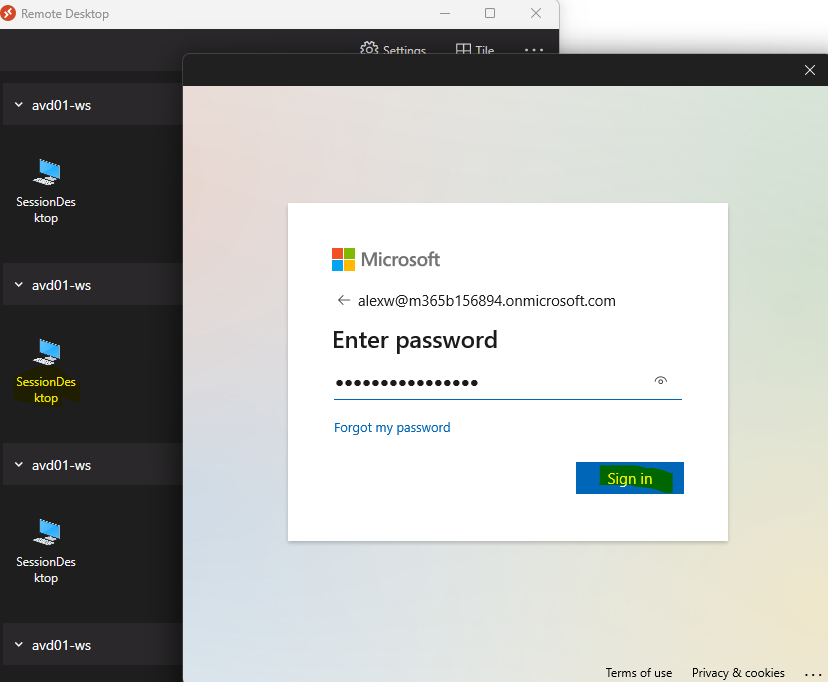The image size is (828, 682).
Task: Select SessionDesktop icon under the third avd01-ws group
Action: [x=47, y=532]
